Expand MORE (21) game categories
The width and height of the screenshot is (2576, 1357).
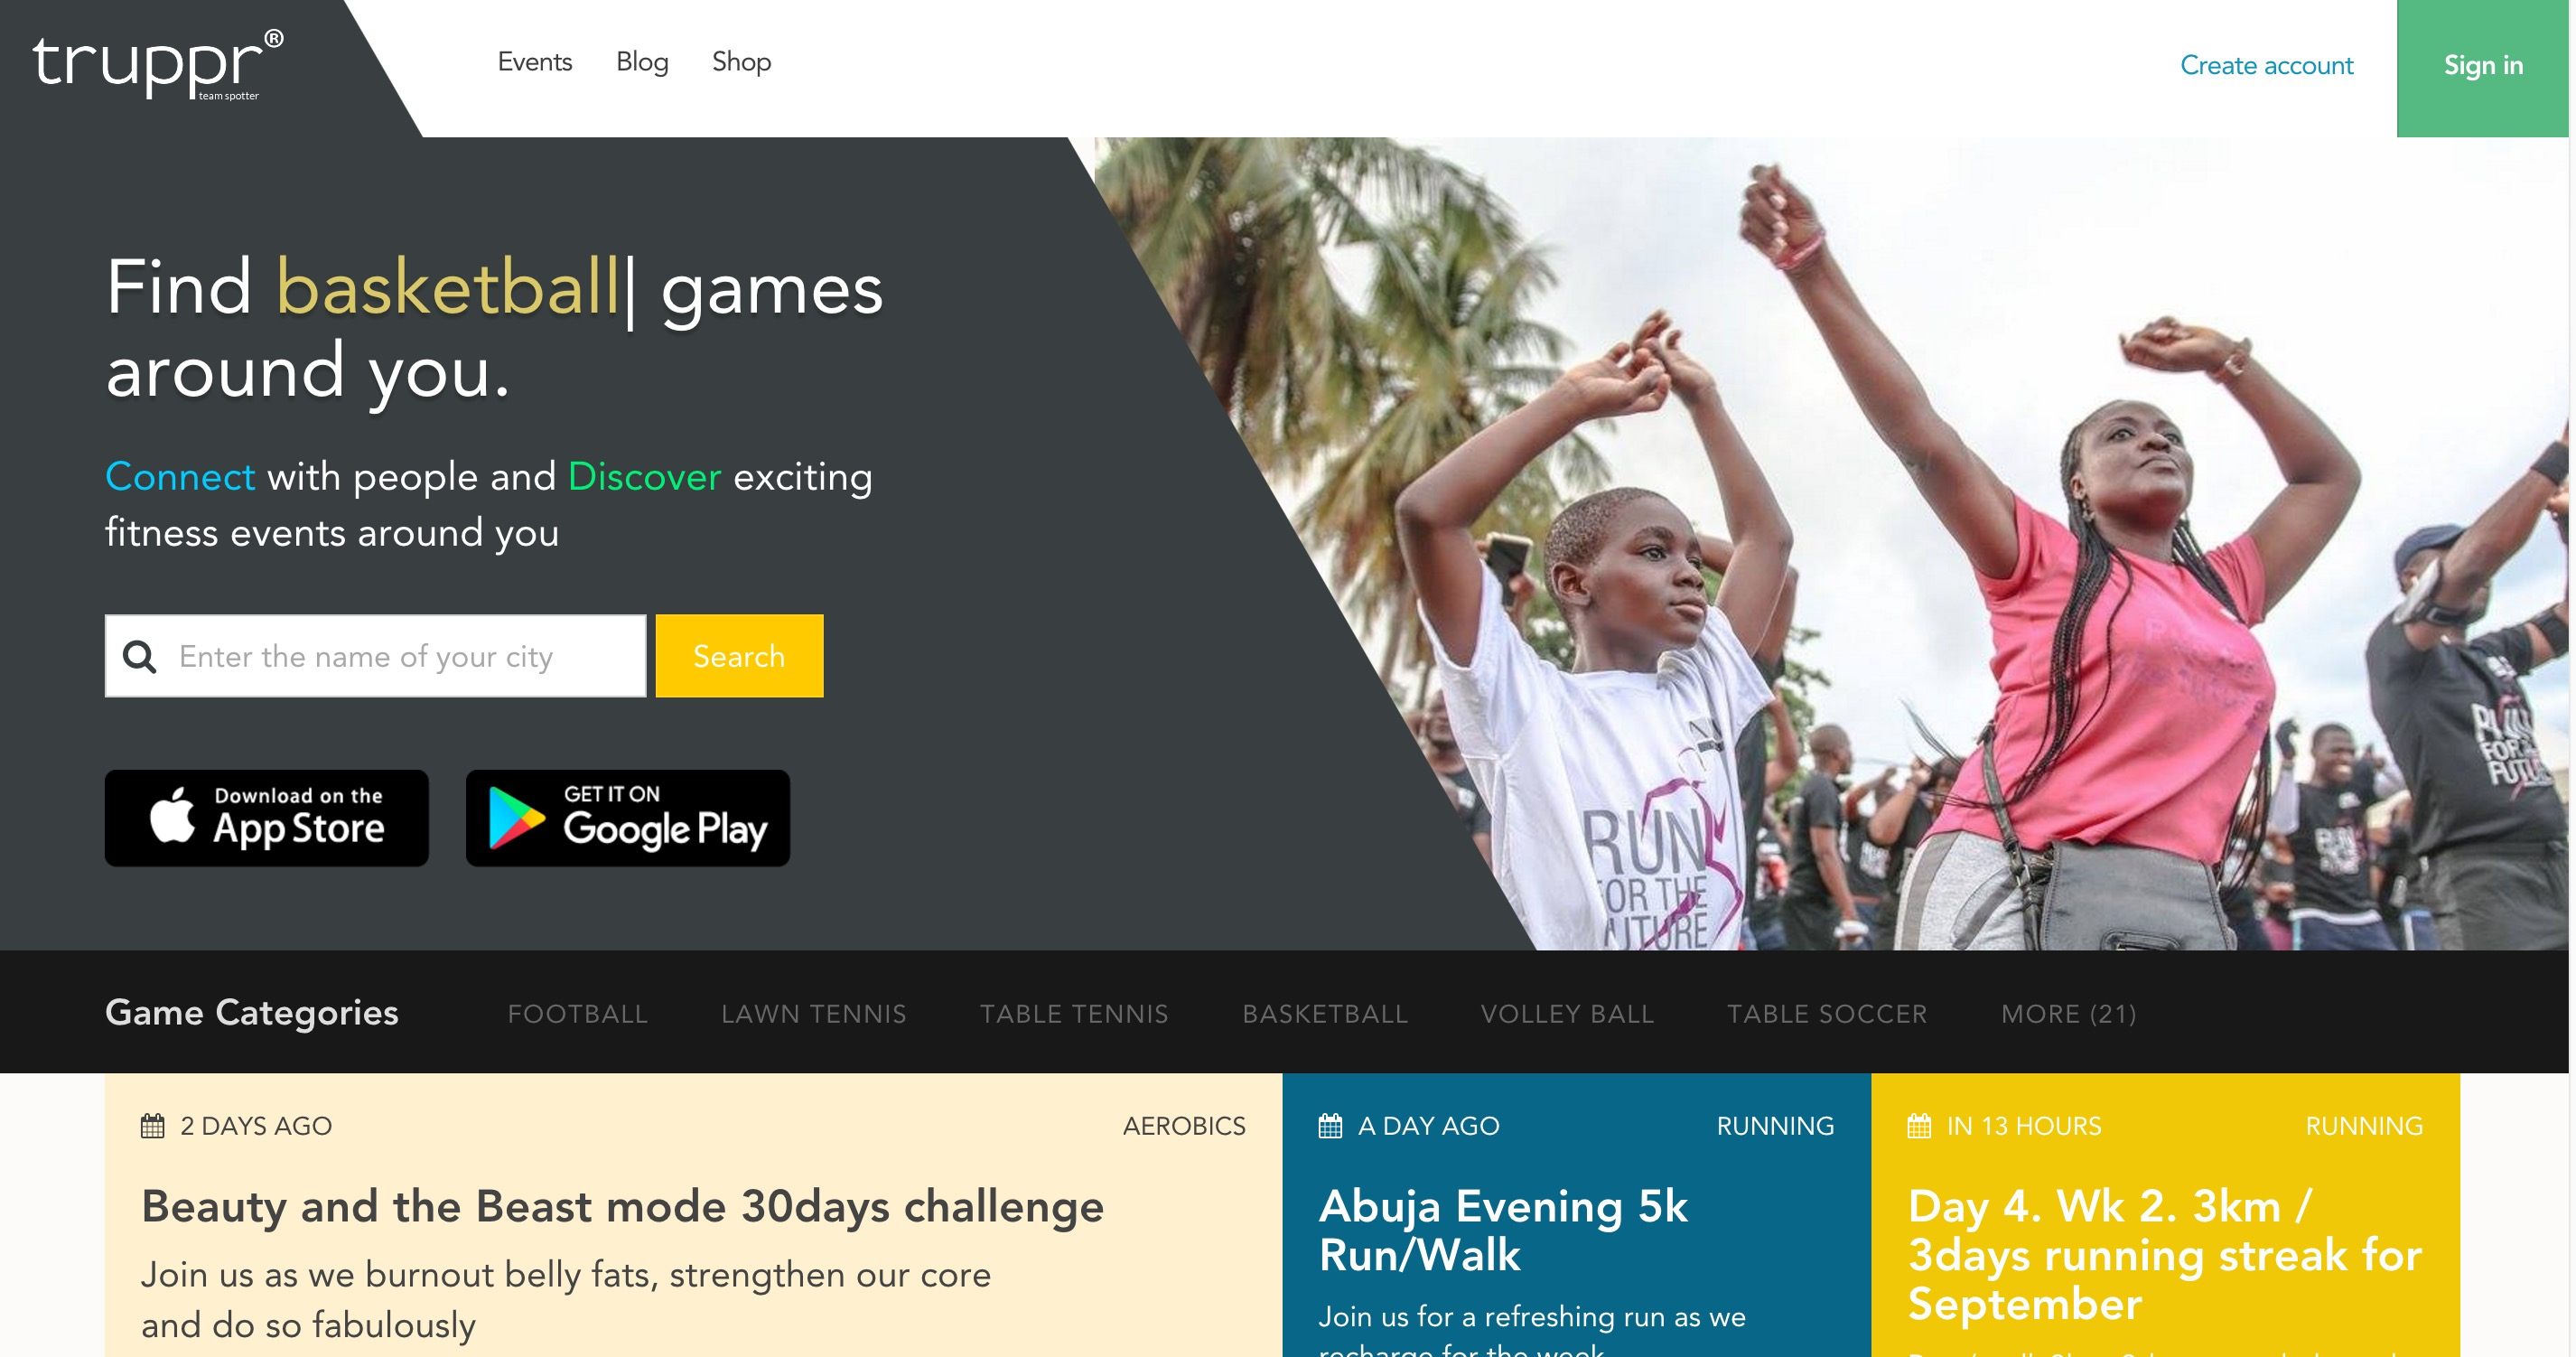click(x=2068, y=1014)
